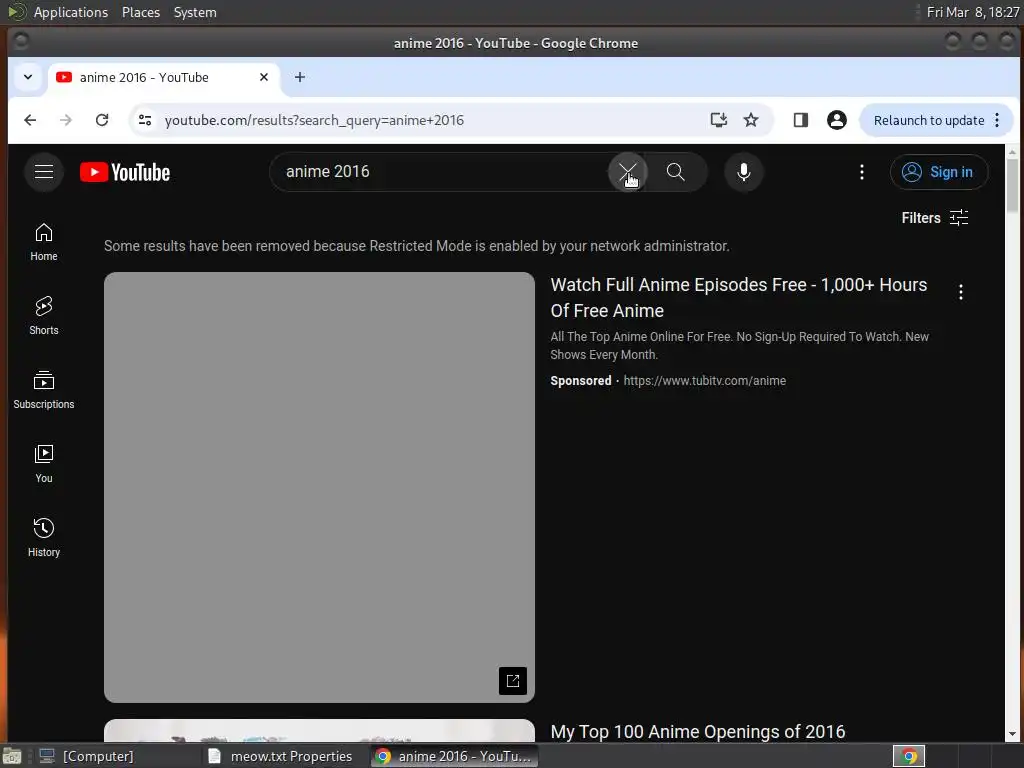Viewport: 1024px width, 768px height.
Task: Open the You section in the sidebar
Action: coord(44,464)
